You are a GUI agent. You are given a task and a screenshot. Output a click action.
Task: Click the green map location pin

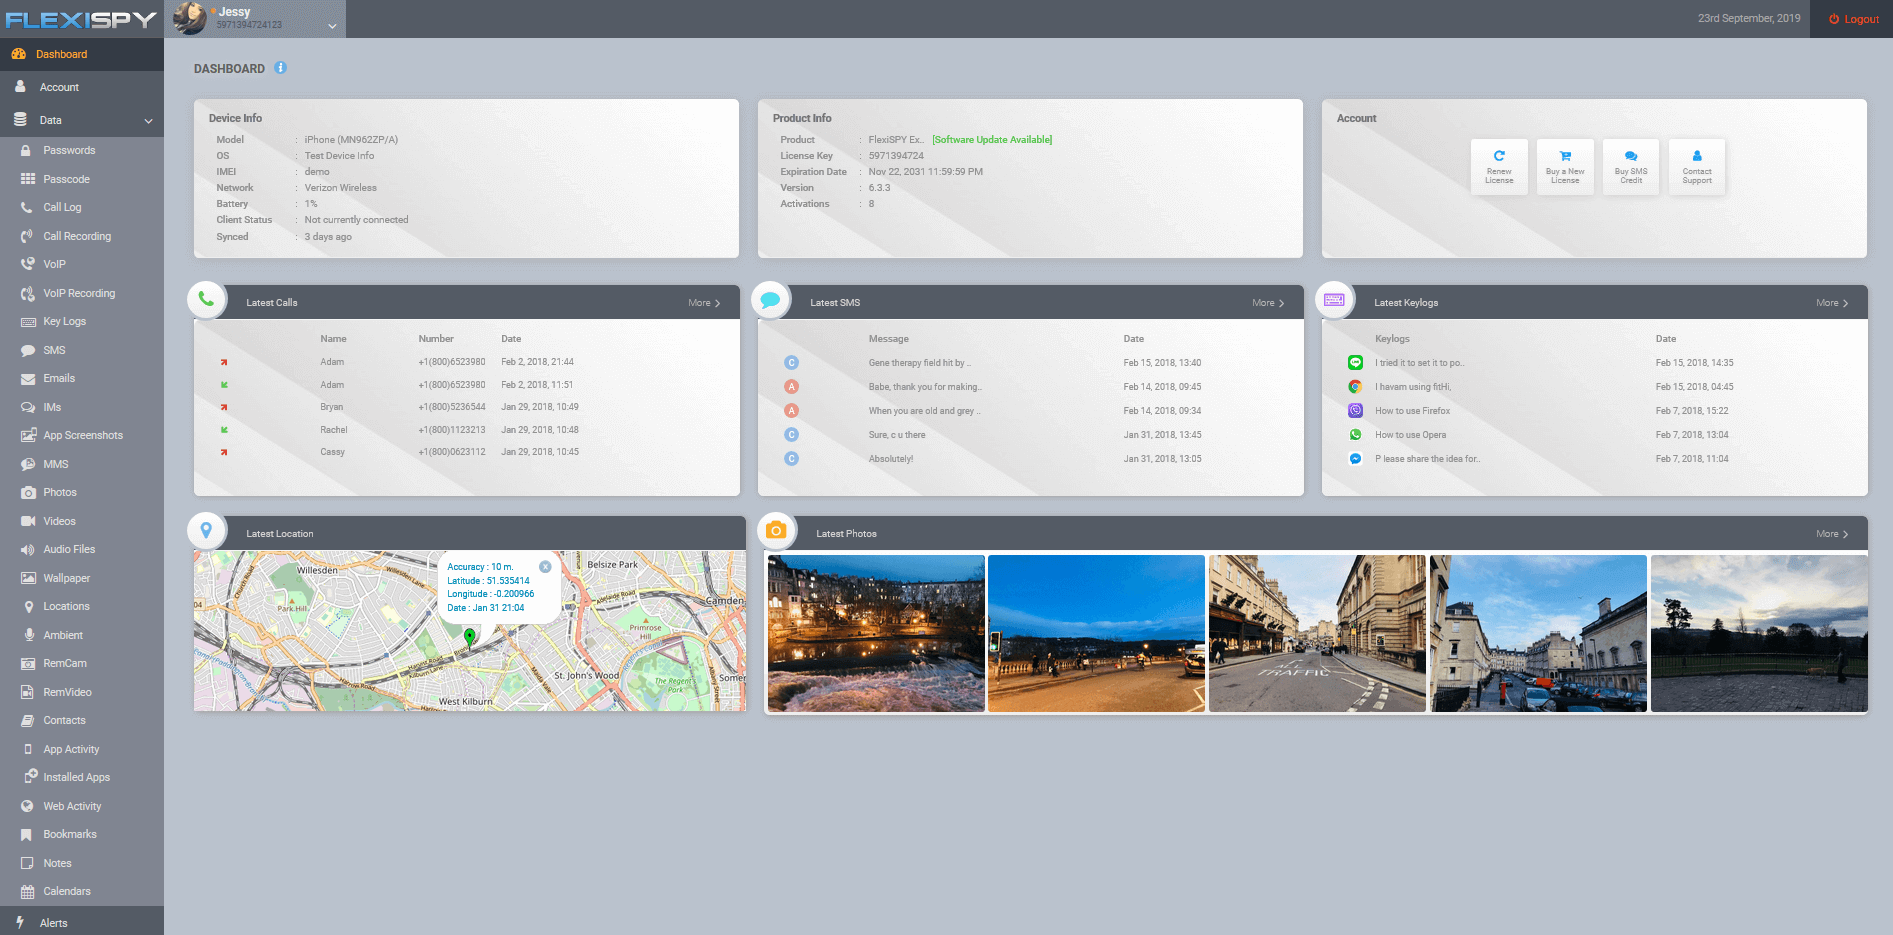point(470,636)
